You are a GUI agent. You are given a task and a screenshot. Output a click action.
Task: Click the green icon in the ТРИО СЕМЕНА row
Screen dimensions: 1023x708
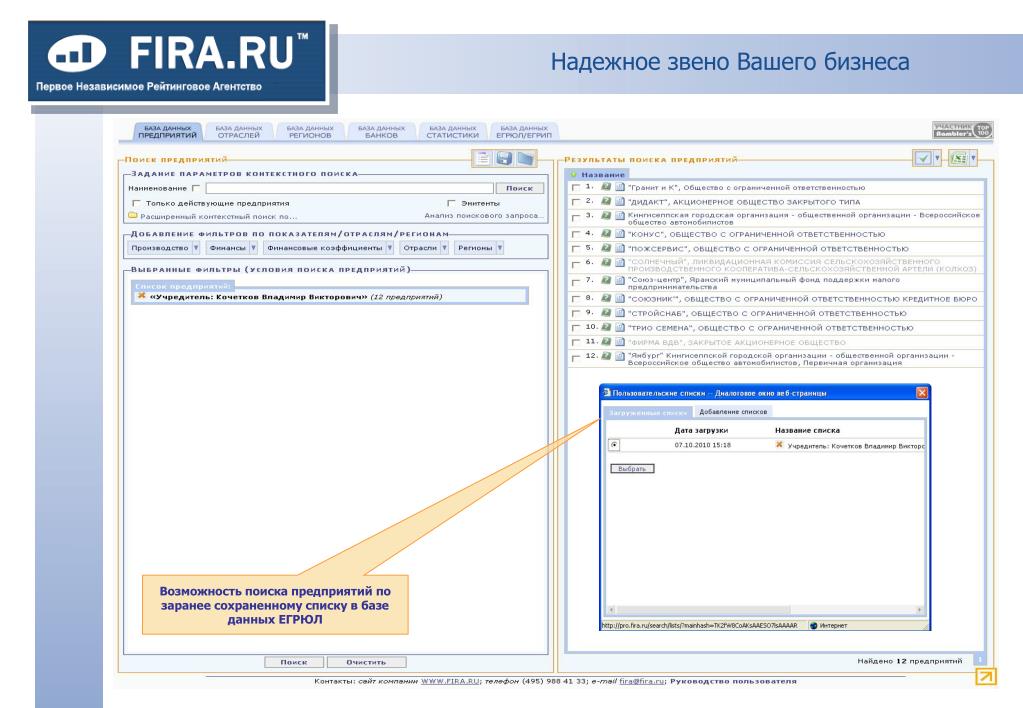point(606,327)
